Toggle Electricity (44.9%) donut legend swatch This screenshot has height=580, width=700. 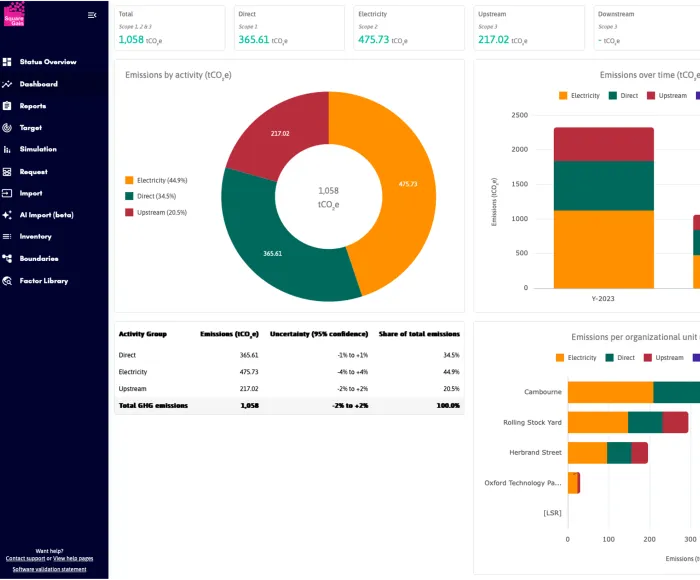tap(129, 180)
